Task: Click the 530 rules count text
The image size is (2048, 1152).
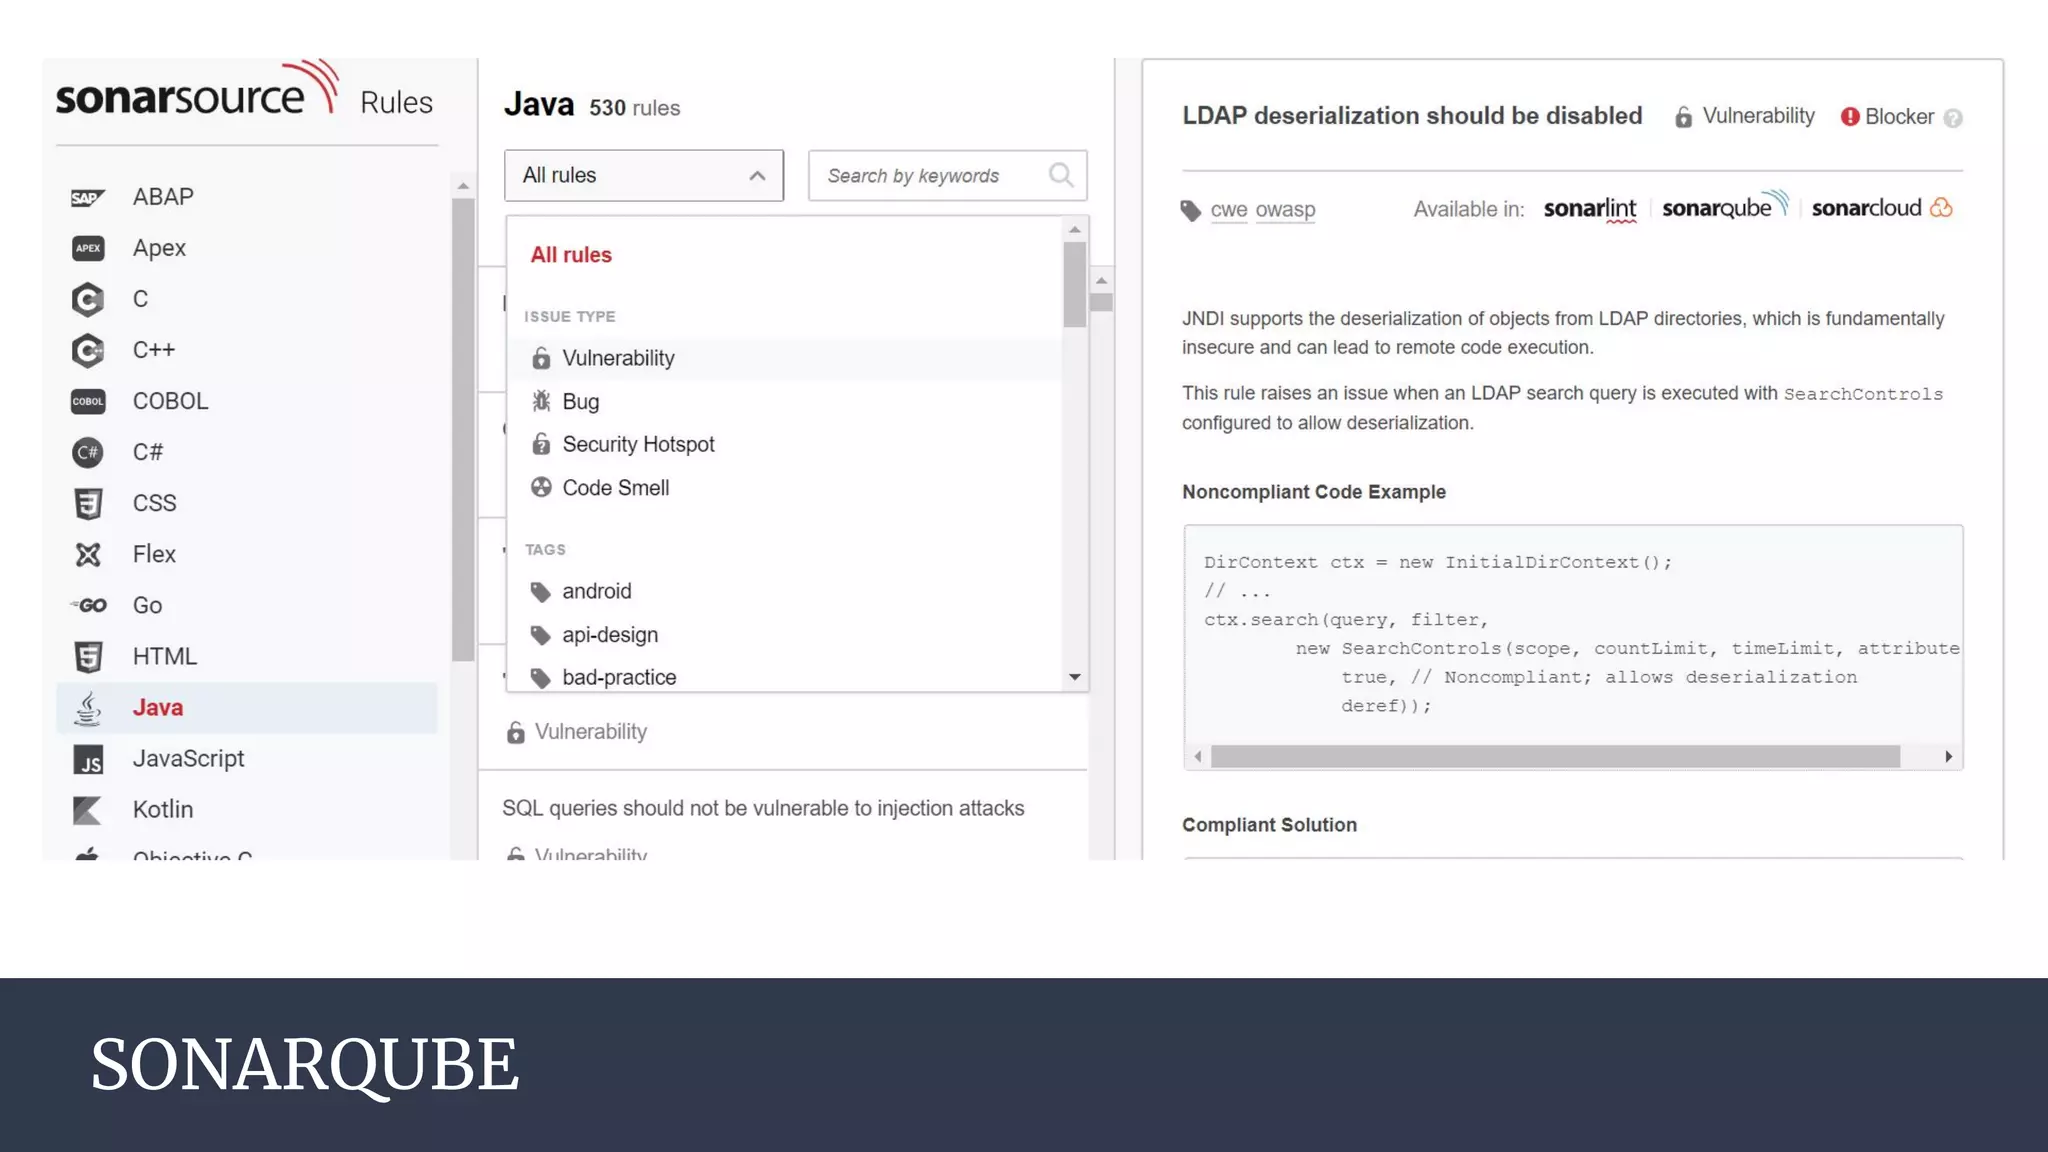Action: pyautogui.click(x=635, y=108)
